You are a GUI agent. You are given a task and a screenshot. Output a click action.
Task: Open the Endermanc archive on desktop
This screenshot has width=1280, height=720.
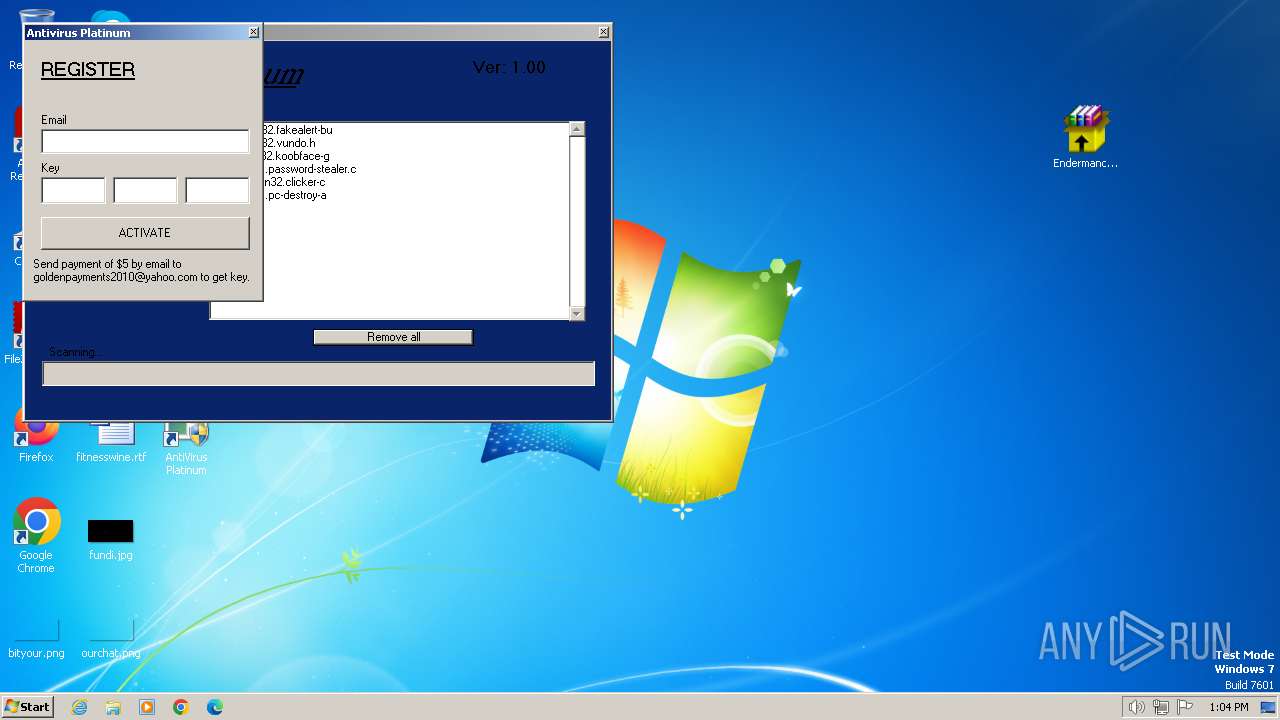pyautogui.click(x=1085, y=137)
